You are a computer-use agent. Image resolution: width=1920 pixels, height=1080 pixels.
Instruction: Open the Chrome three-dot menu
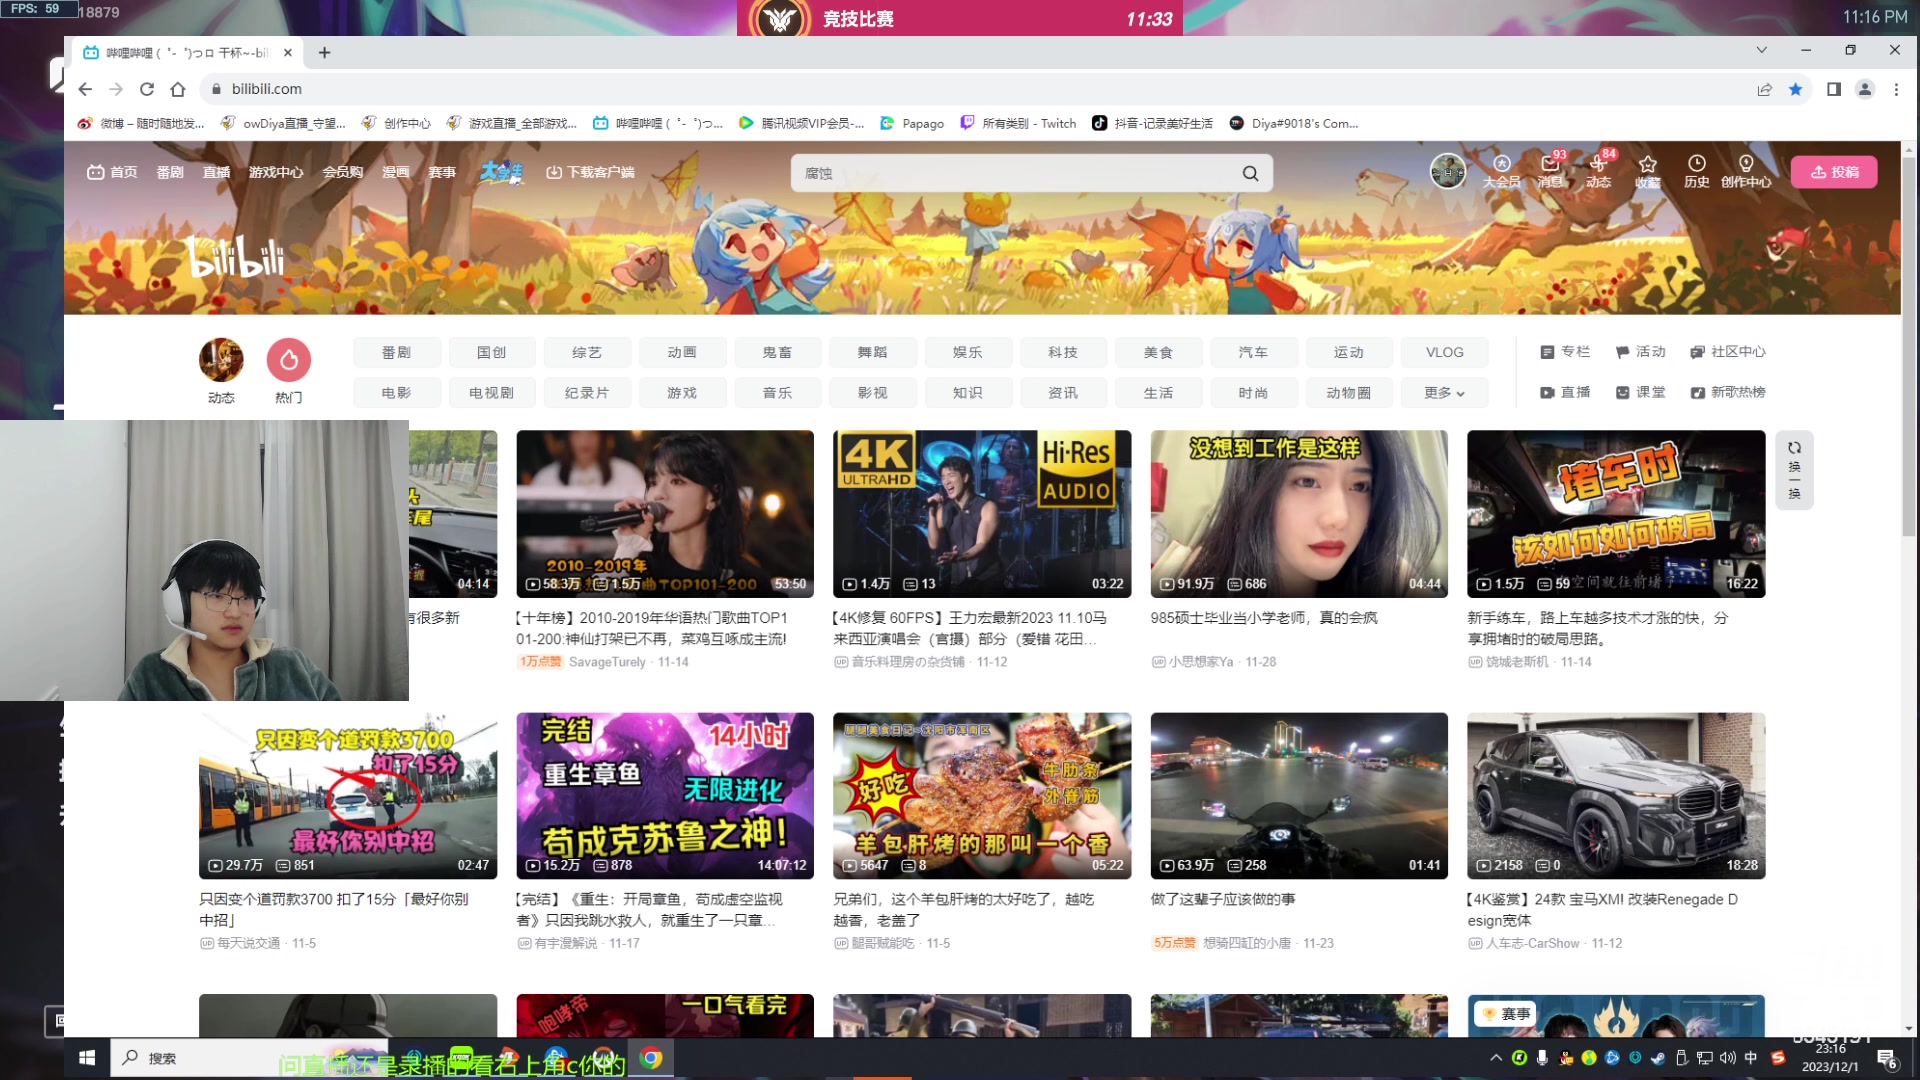click(1896, 89)
